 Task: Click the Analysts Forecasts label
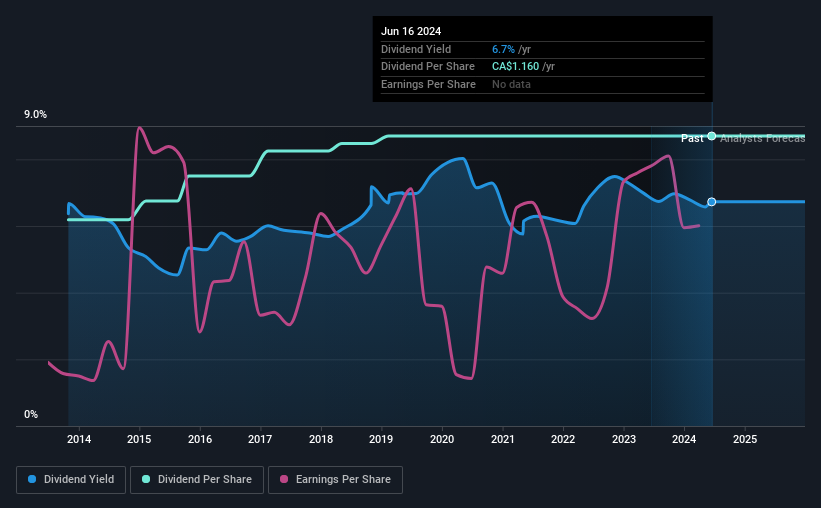click(762, 138)
